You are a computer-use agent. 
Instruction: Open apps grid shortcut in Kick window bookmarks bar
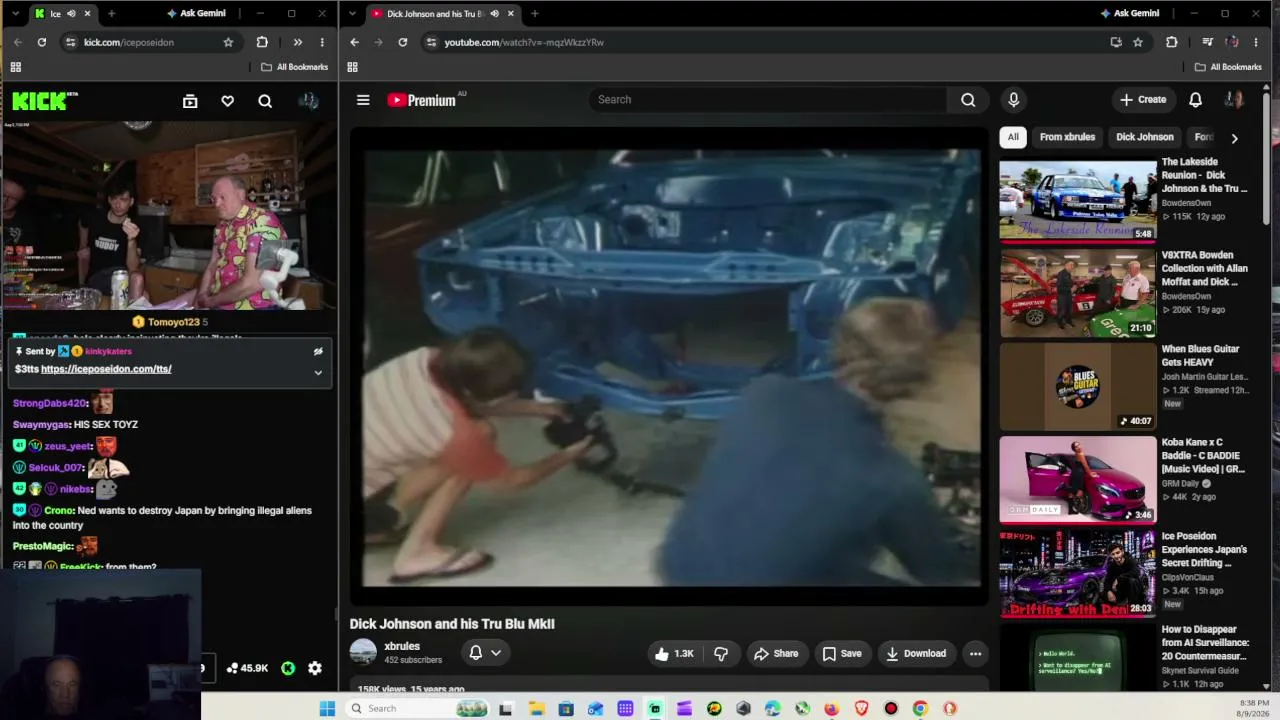pos(15,67)
